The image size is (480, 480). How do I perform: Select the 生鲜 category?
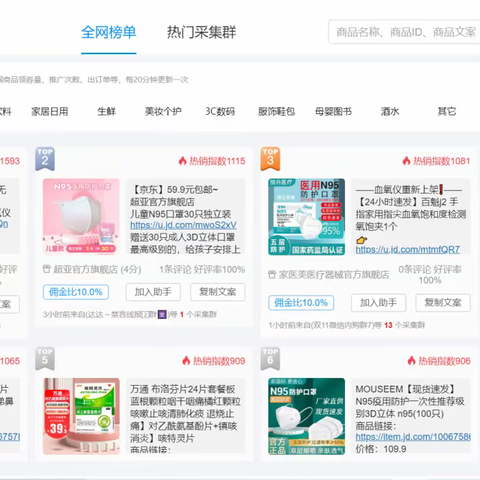pos(107,111)
